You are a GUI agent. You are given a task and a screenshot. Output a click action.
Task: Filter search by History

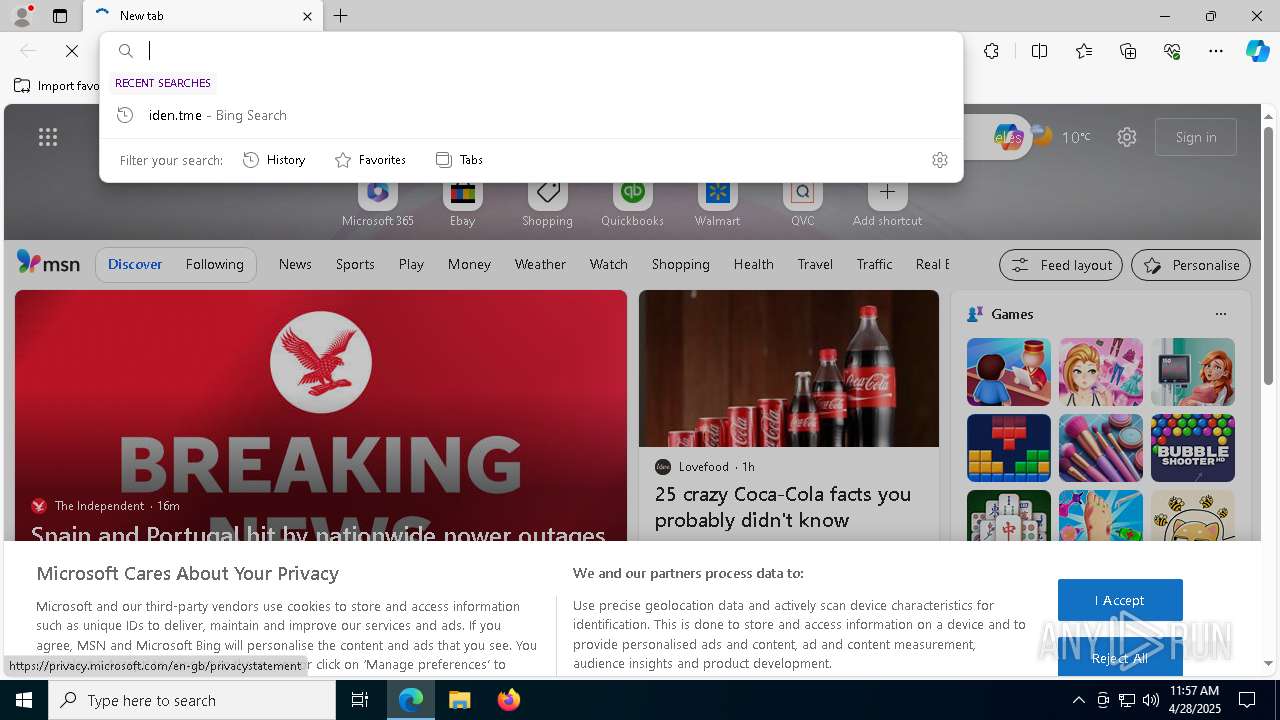pyautogui.click(x=274, y=160)
